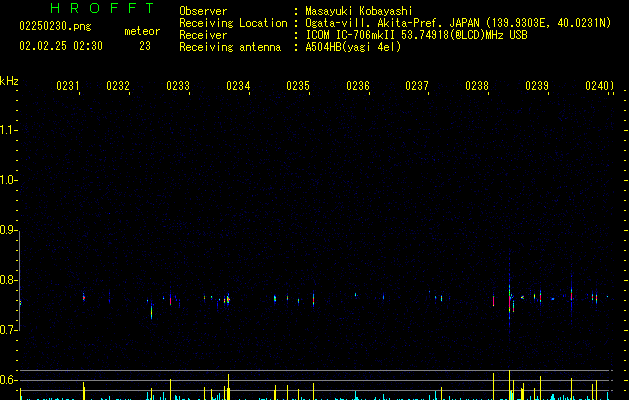Click the Receiving Location label
The image size is (629, 400).
click(233, 23)
